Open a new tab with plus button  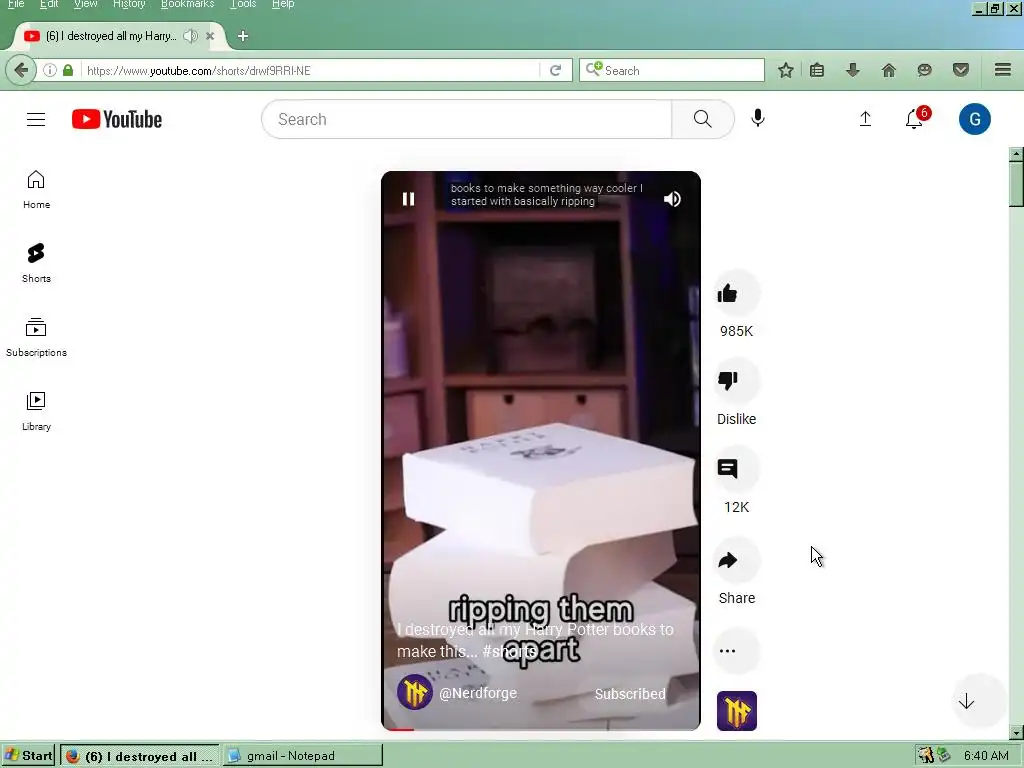click(x=243, y=36)
